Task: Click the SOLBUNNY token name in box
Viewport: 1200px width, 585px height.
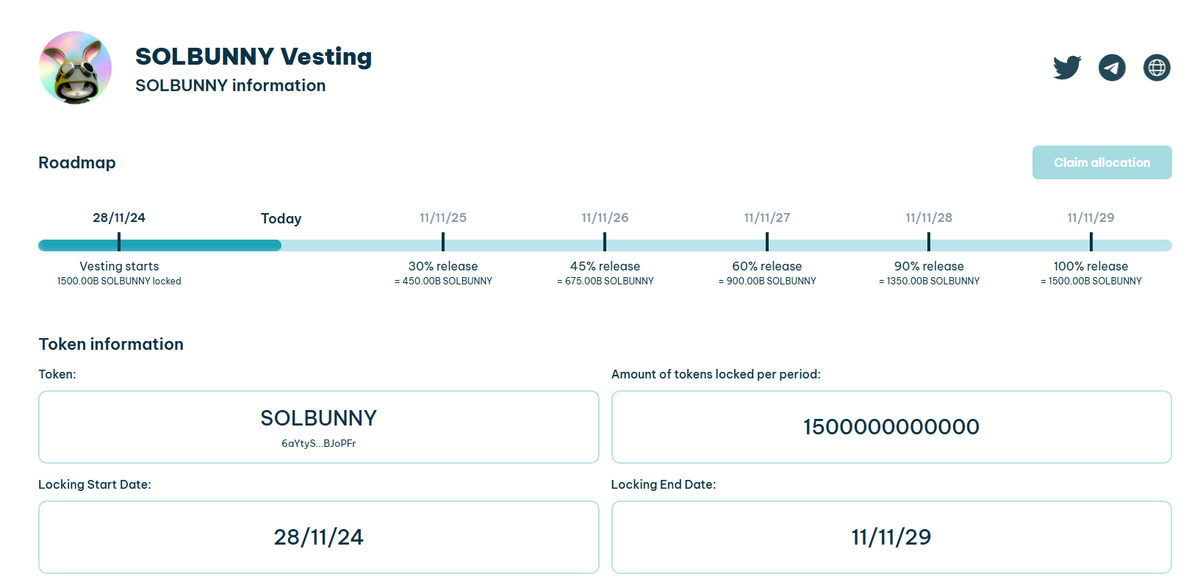Action: tap(319, 418)
